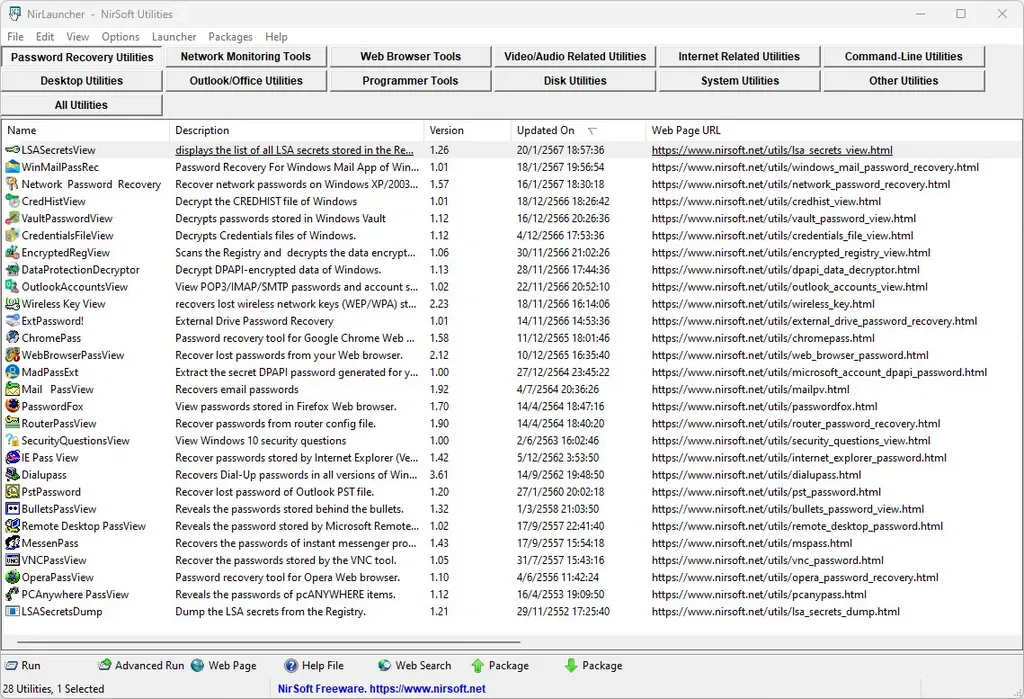Open the lsa_secrets_view.html URL

772,150
